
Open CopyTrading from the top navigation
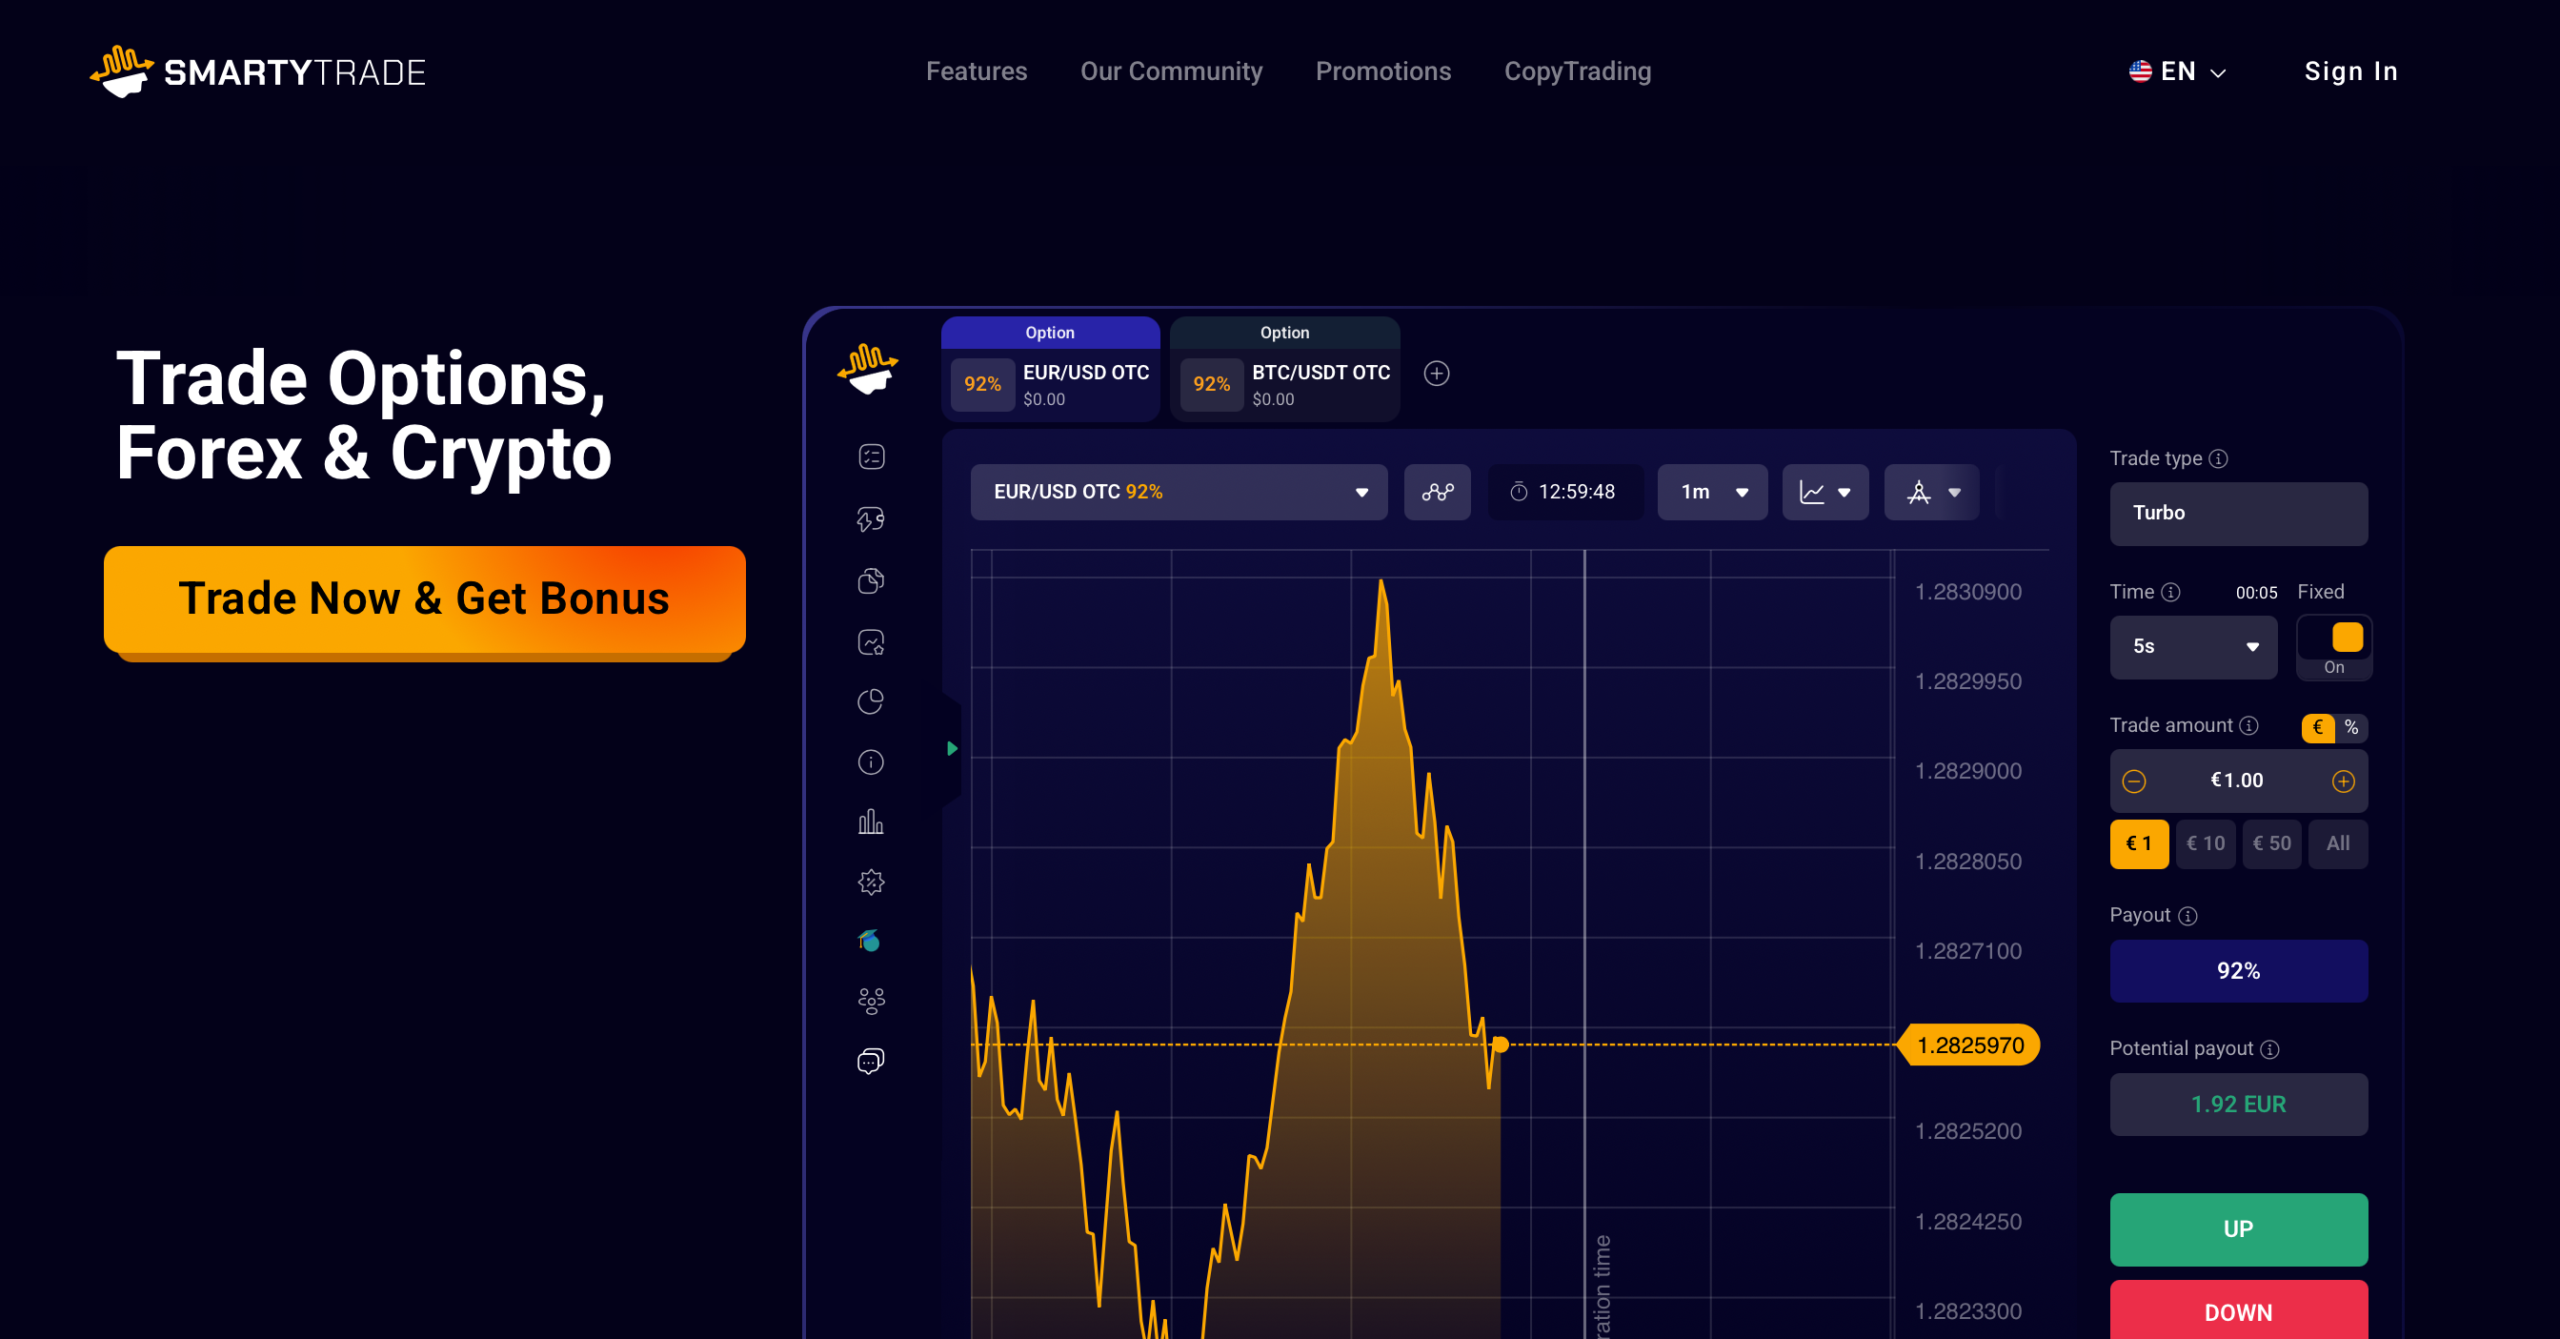[x=1578, y=71]
